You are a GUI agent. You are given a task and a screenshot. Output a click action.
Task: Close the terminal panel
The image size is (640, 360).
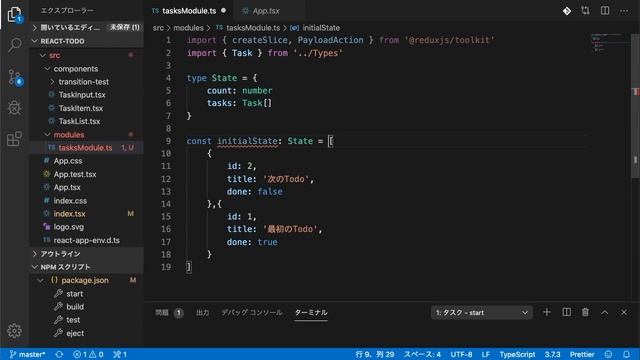(624, 313)
